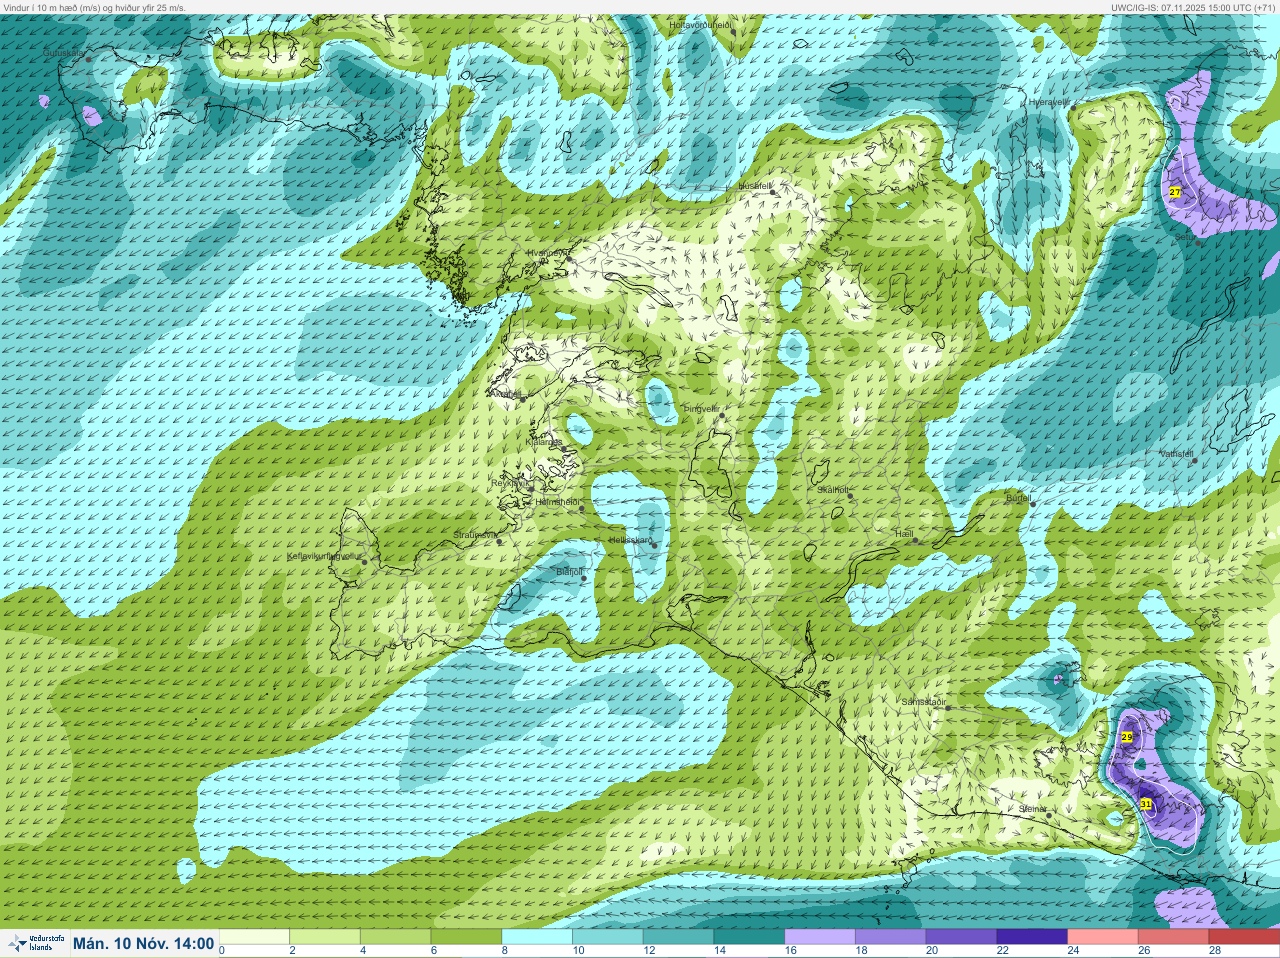
Task: Click the forecast time 'Mán. 10 Nóv. 14:00'
Action: tap(143, 943)
